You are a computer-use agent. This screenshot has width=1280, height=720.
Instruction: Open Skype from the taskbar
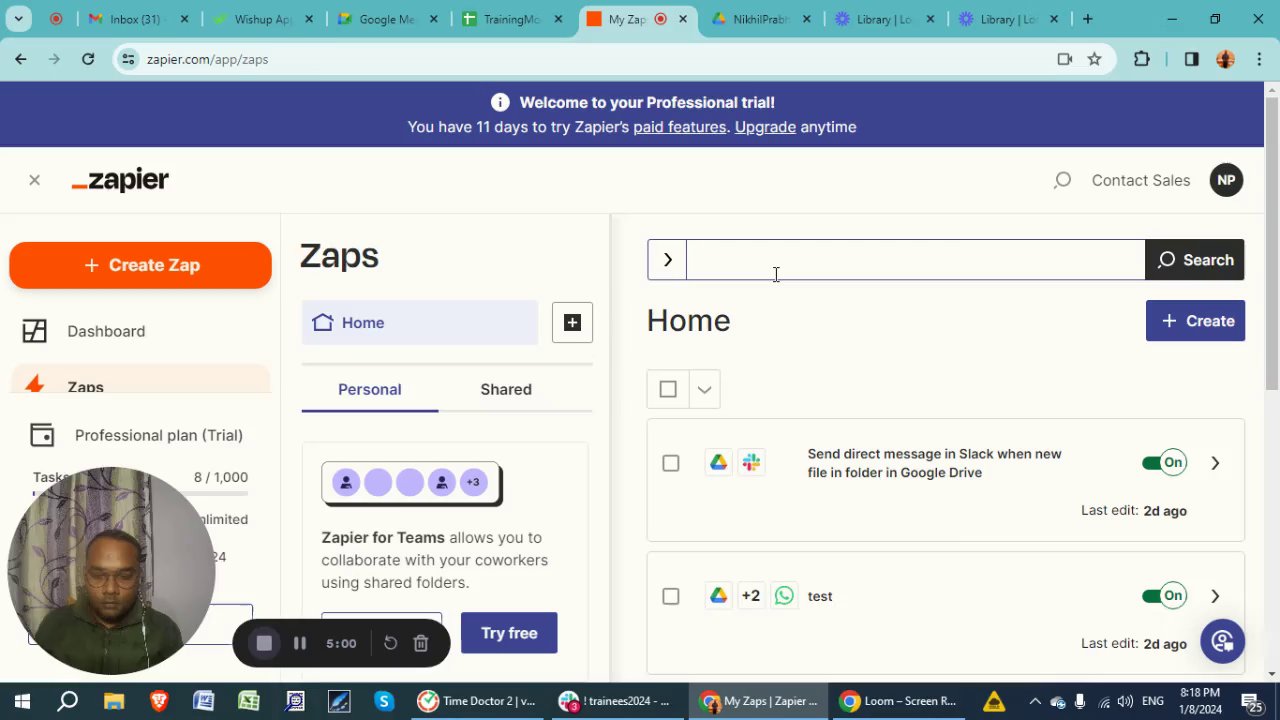point(384,701)
